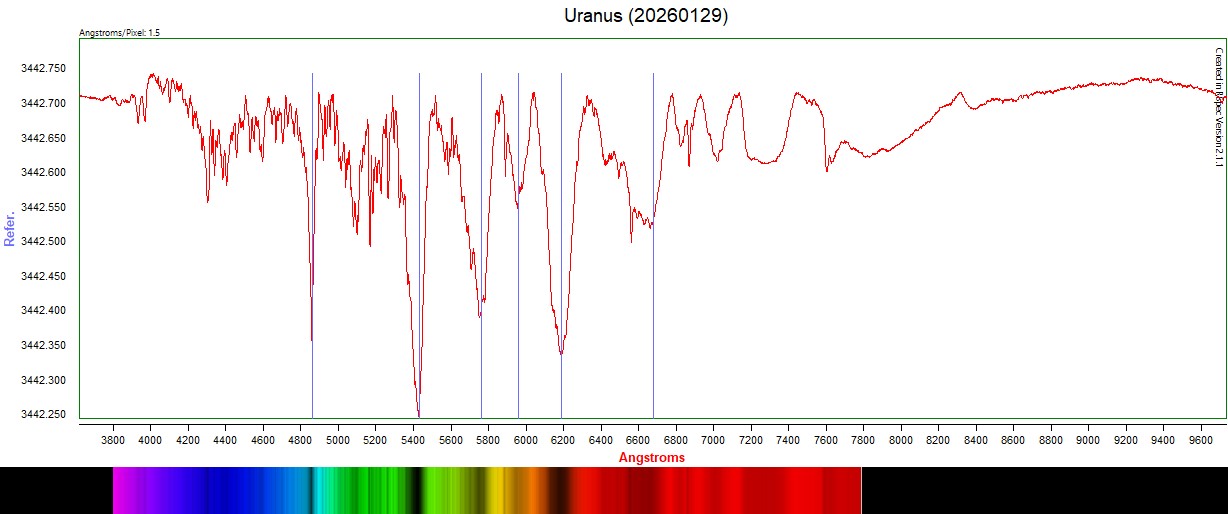Click the 3800 x-axis tick label

tap(113, 439)
